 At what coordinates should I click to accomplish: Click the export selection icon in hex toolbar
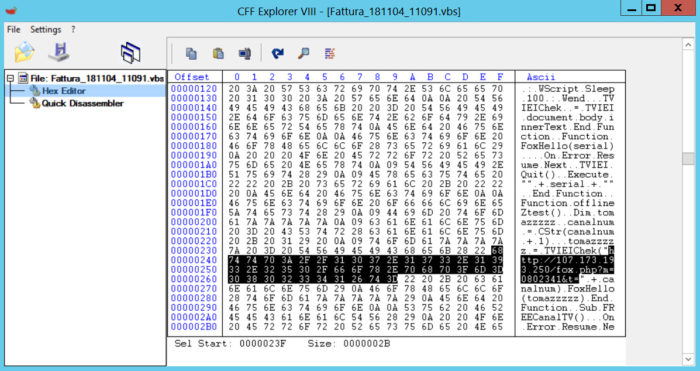[245, 54]
